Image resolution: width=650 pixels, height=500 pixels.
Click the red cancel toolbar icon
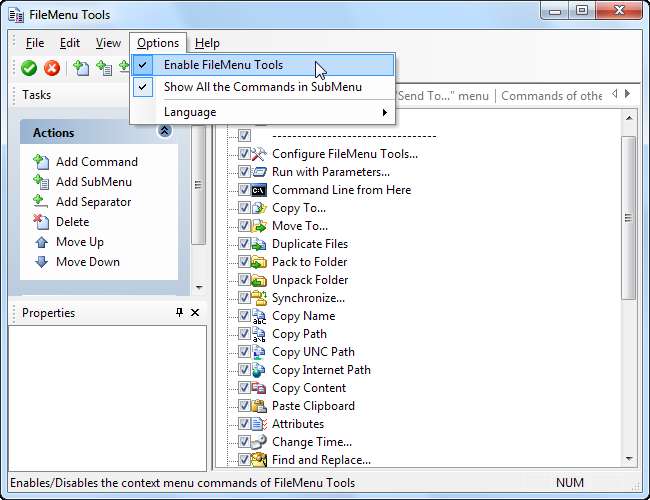pos(51,68)
